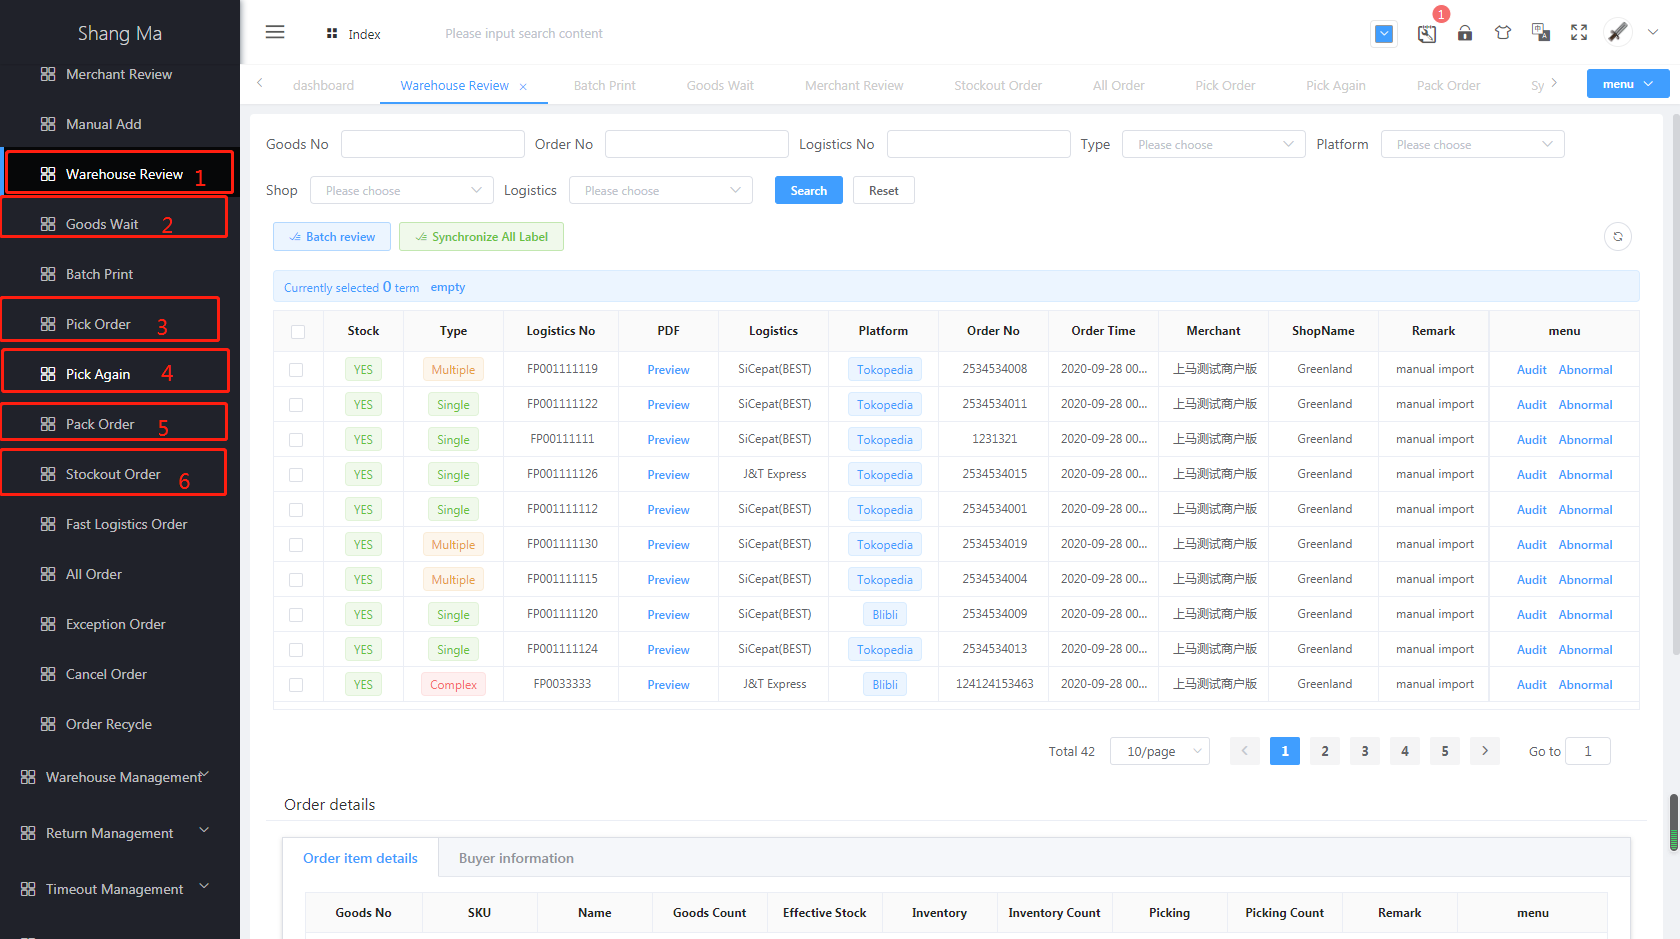This screenshot has height=939, width=1680.
Task: Open the notification log icon with badge
Action: (x=1427, y=34)
